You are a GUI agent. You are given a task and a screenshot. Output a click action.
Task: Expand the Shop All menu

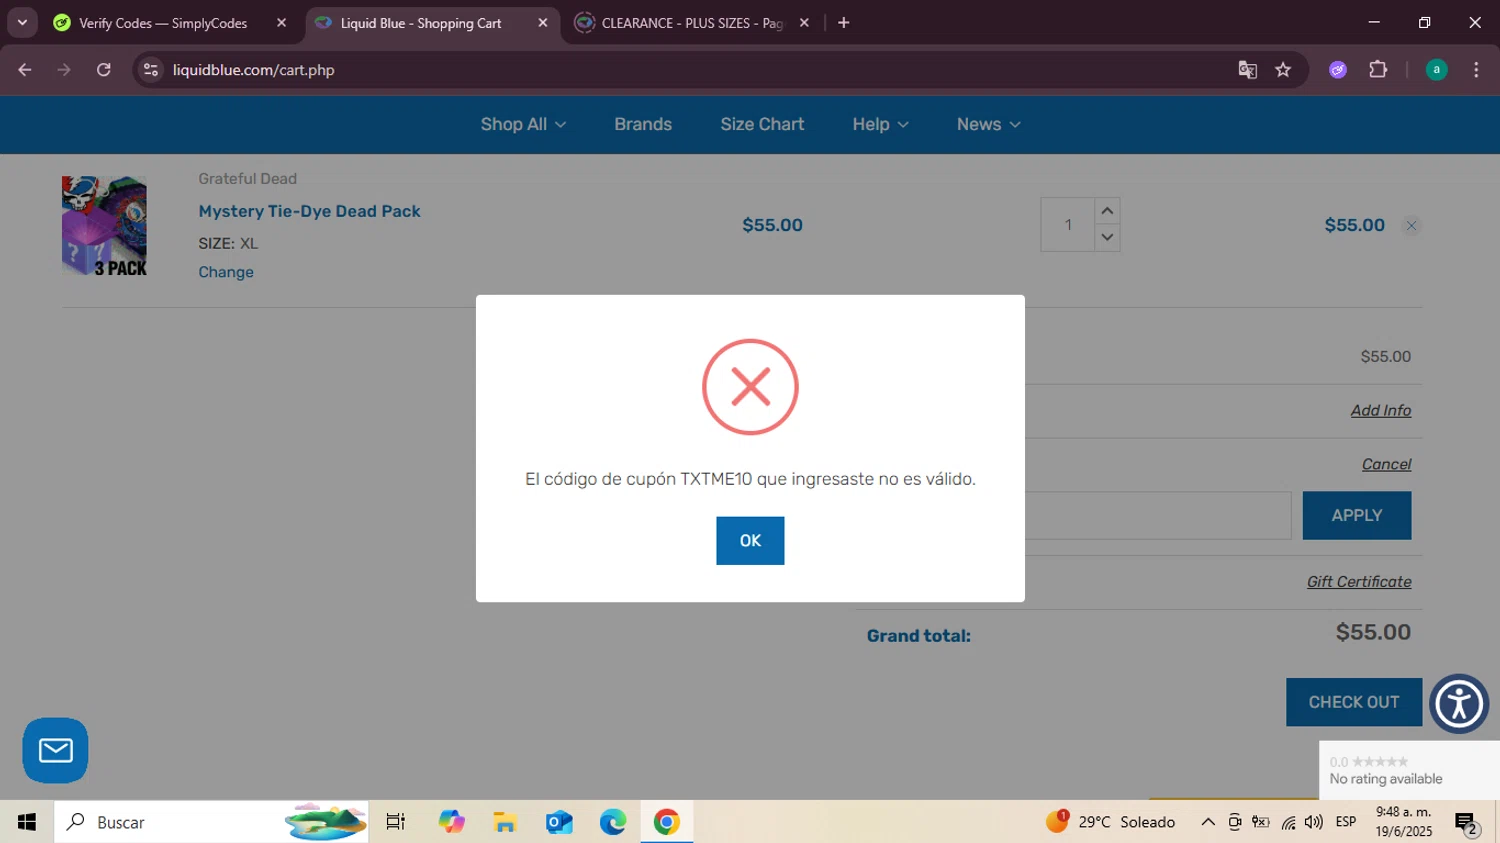[523, 124]
